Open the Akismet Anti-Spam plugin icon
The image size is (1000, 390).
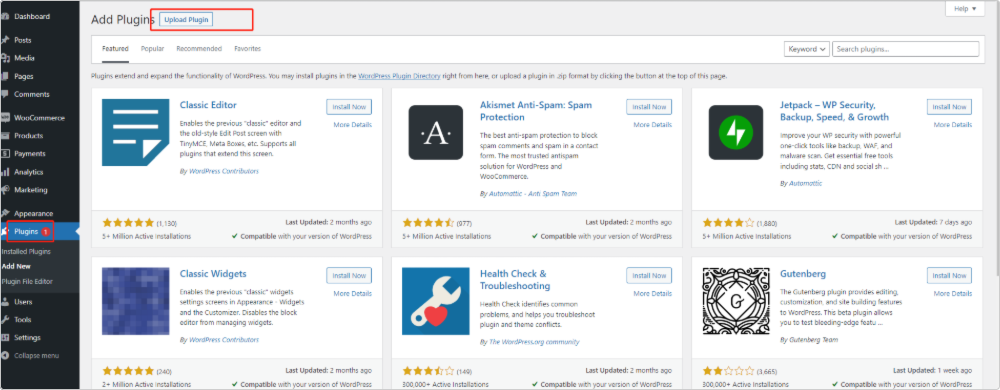436,133
